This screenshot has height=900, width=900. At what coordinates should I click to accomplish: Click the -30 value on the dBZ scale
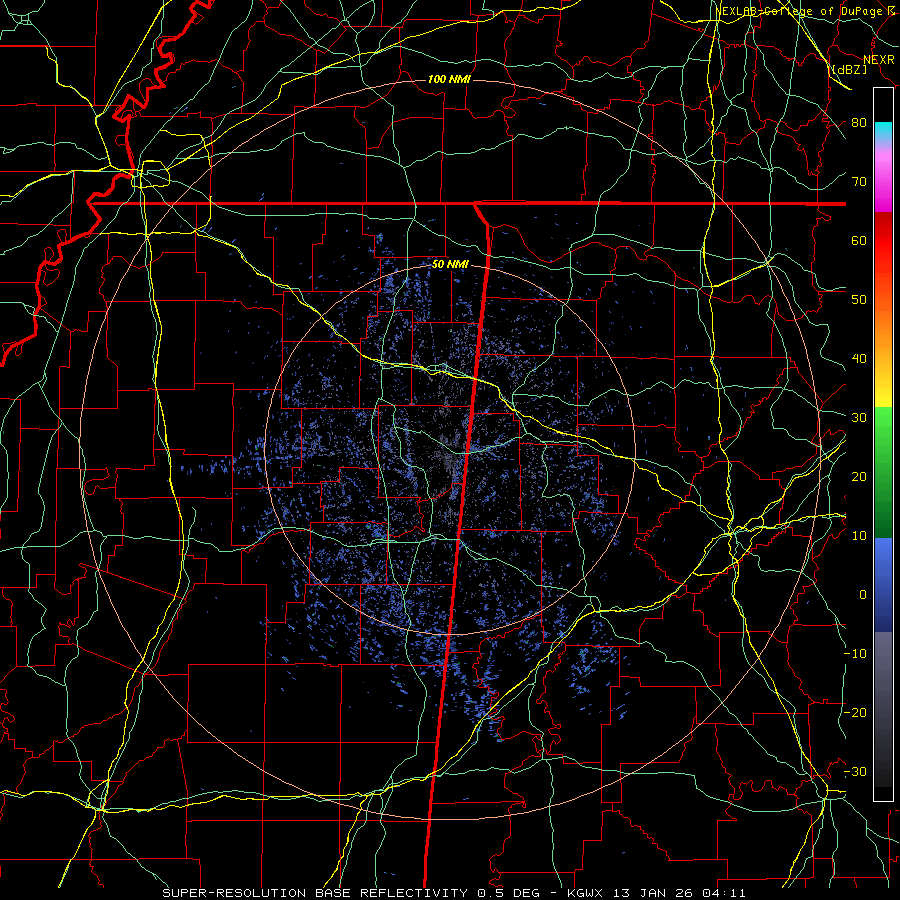[855, 773]
